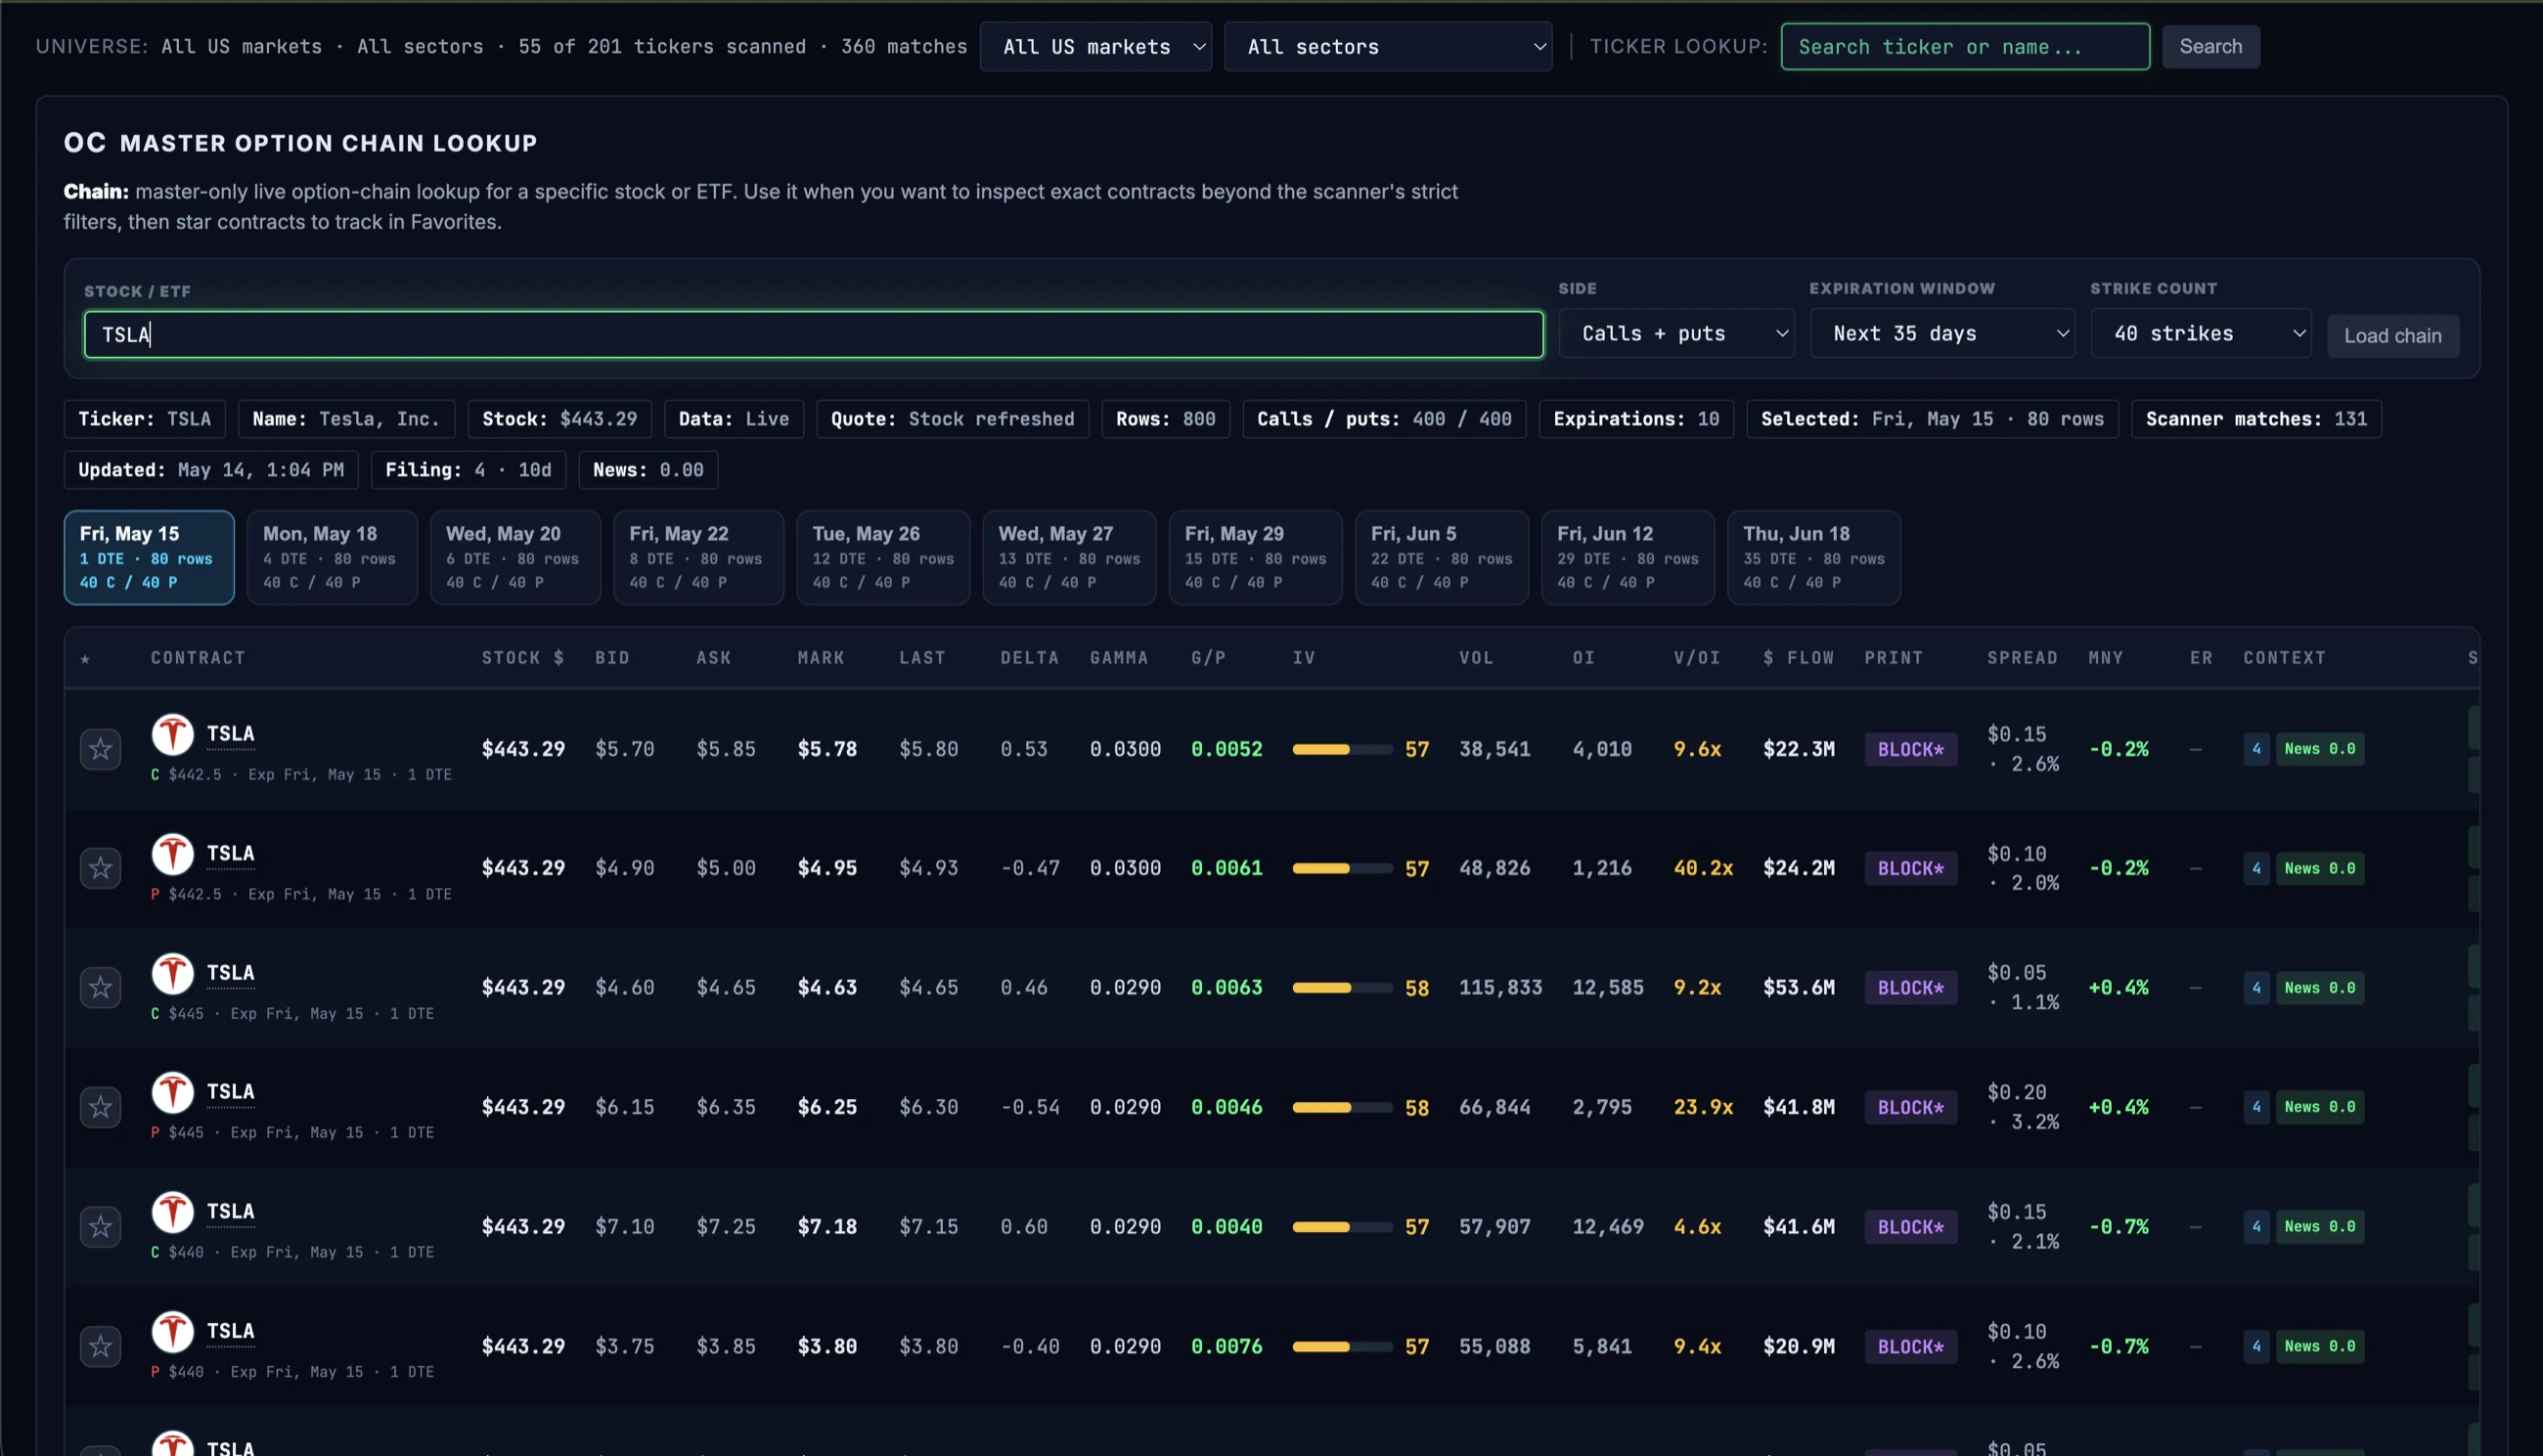Click Tesla logo in $445 put row
Viewport: 2543px width, 1456px height.
click(x=172, y=1093)
